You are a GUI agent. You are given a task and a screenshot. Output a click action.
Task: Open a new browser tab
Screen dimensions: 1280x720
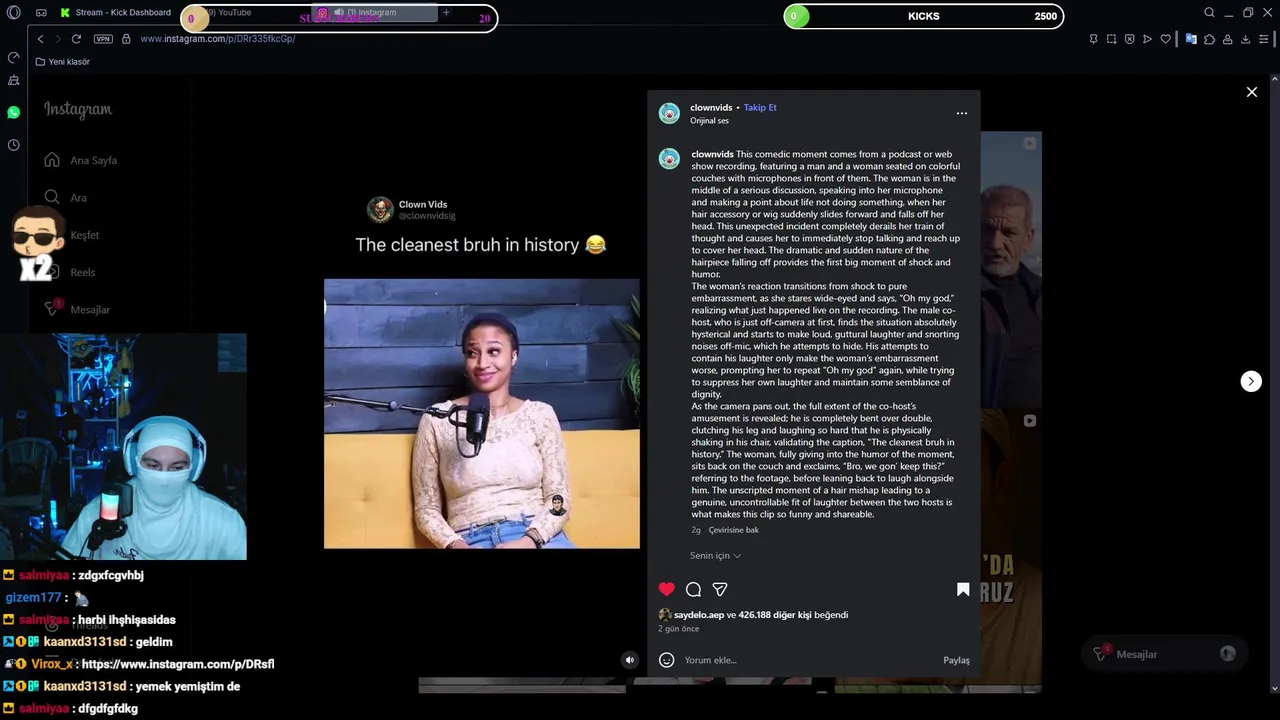point(446,13)
